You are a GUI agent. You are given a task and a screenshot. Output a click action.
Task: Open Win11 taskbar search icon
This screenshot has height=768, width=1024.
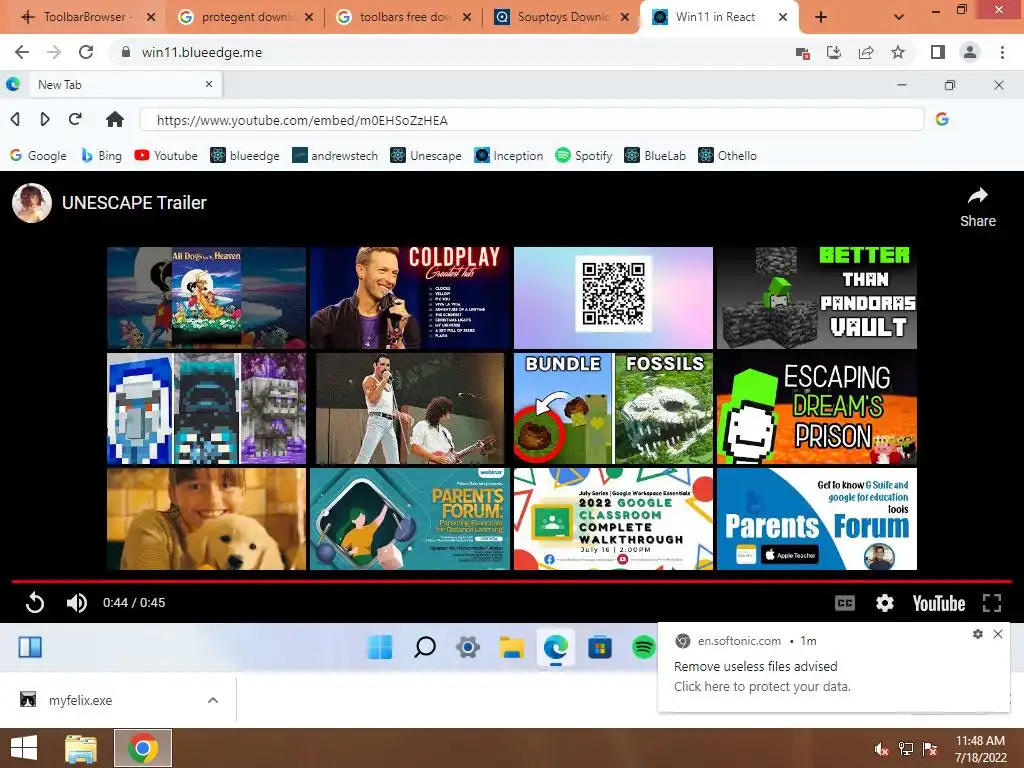pos(424,647)
